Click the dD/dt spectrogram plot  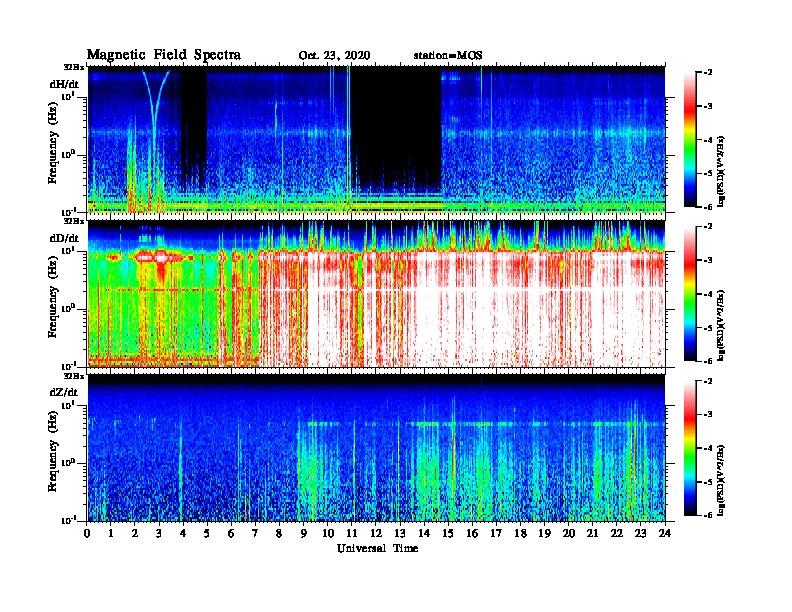pos(376,294)
